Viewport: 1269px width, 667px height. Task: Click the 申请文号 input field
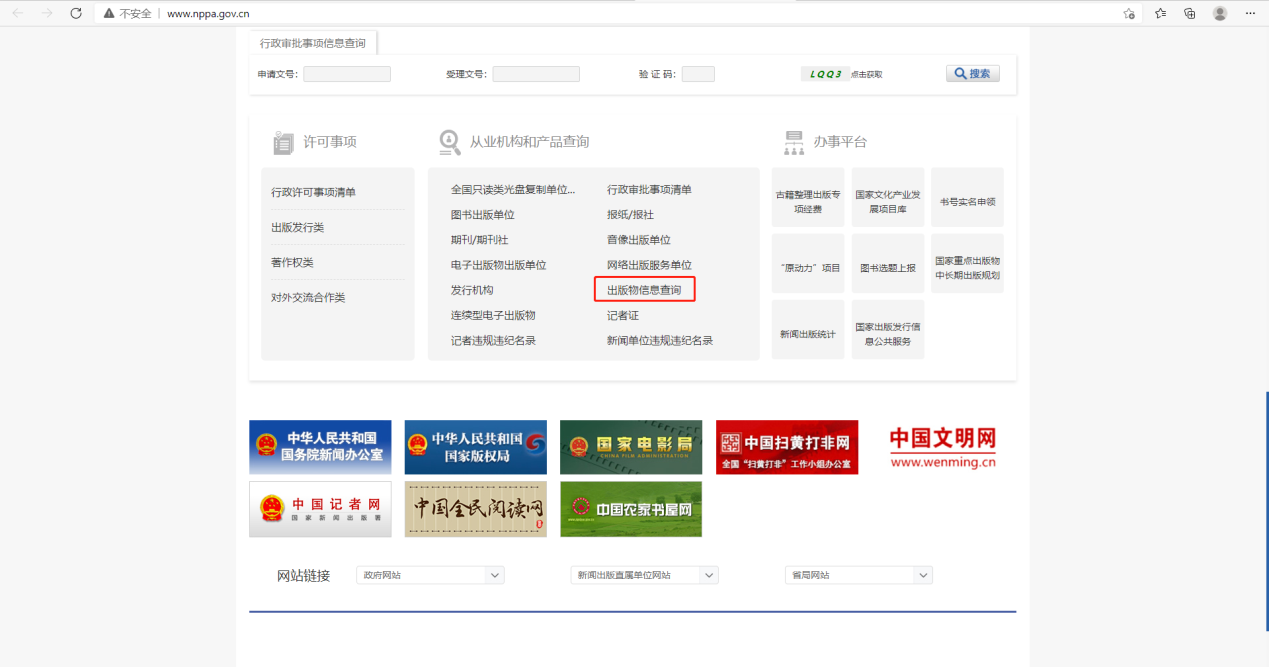pos(347,73)
